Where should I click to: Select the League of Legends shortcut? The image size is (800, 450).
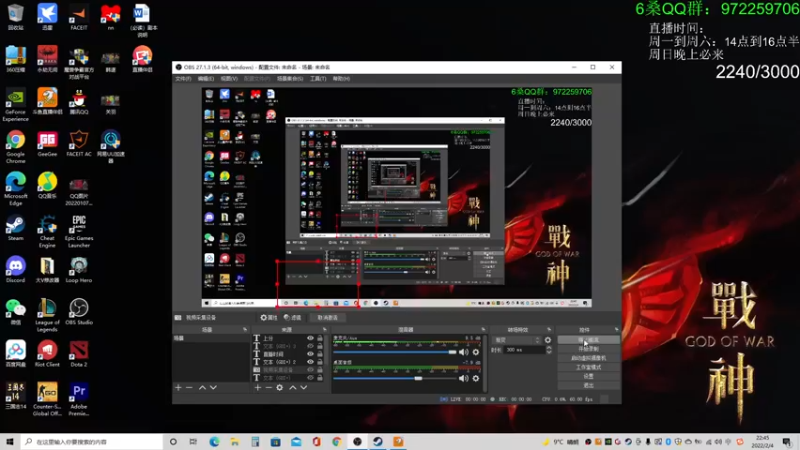pos(47,315)
